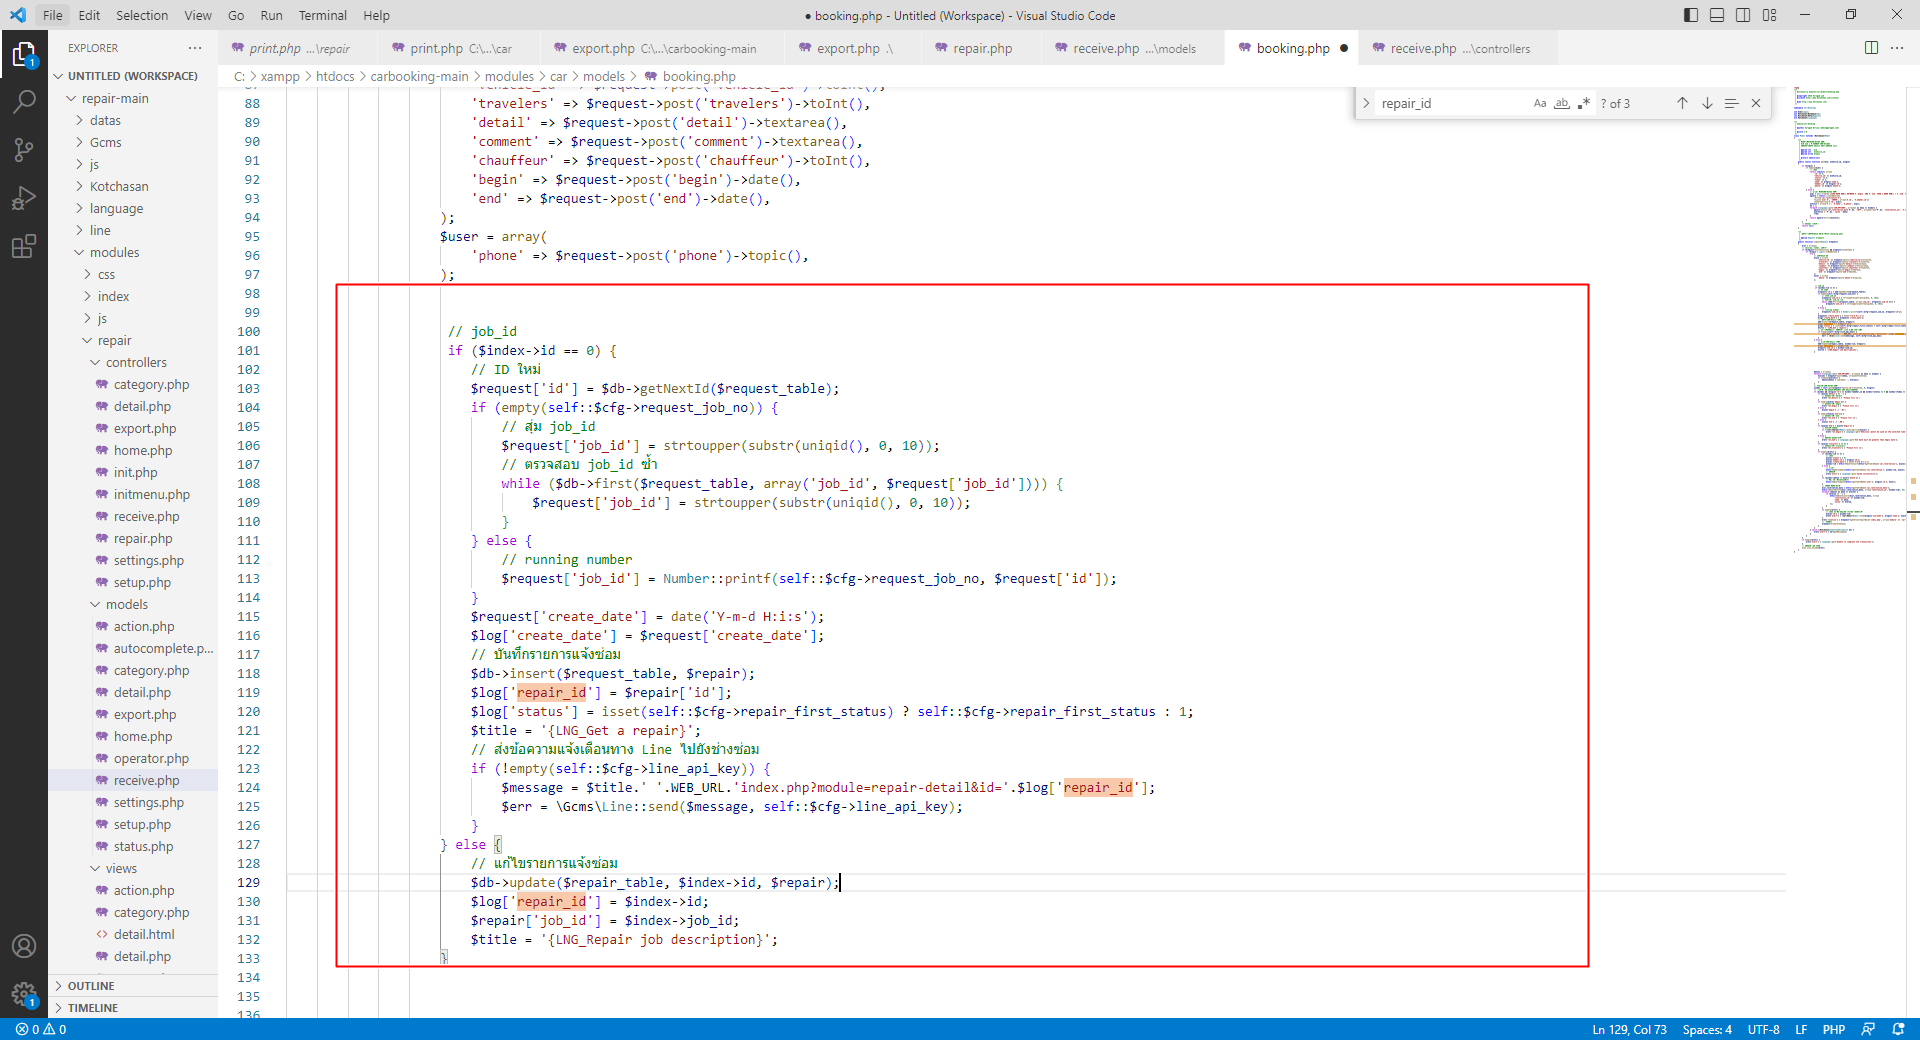Toggle Use Regular Expression in find widget
The height and width of the screenshot is (1040, 1920).
1584,103
